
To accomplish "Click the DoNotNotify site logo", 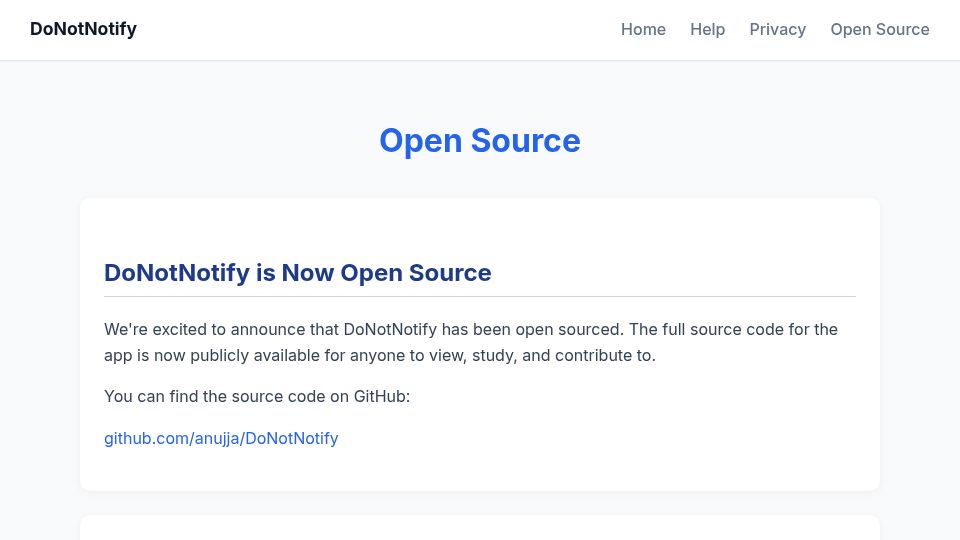I will (x=83, y=29).
